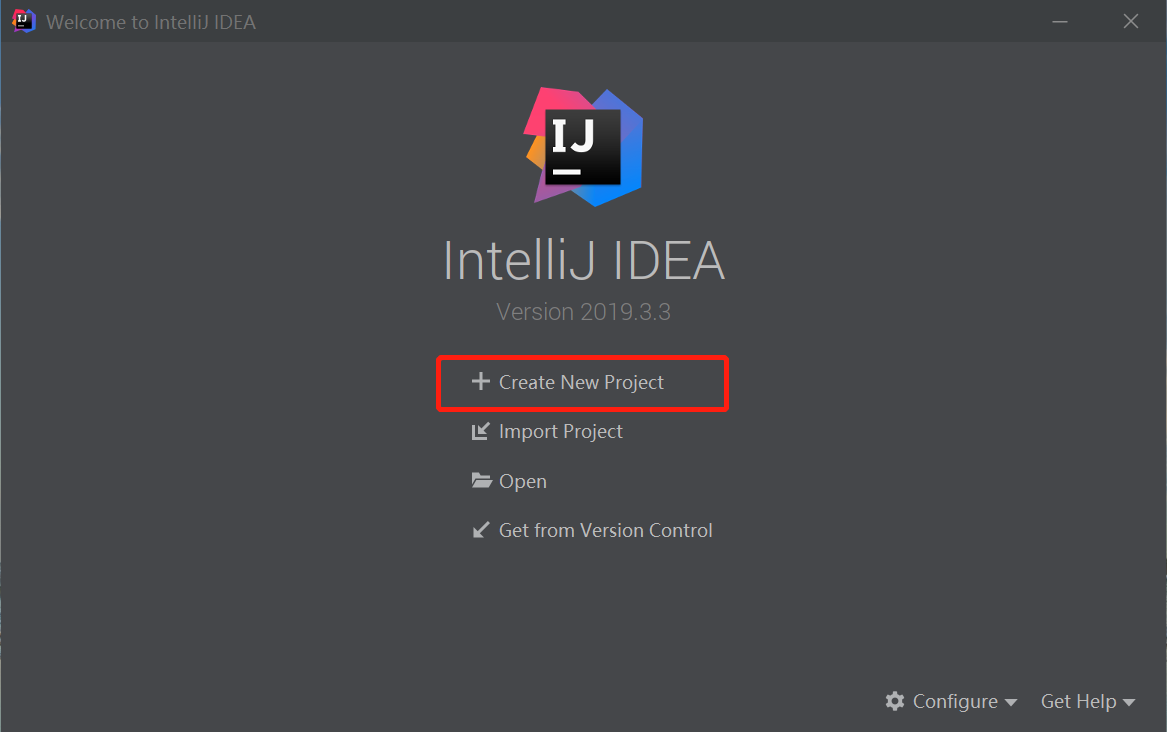
Task: Clone a repository via Get from Version Control
Action: tap(605, 530)
